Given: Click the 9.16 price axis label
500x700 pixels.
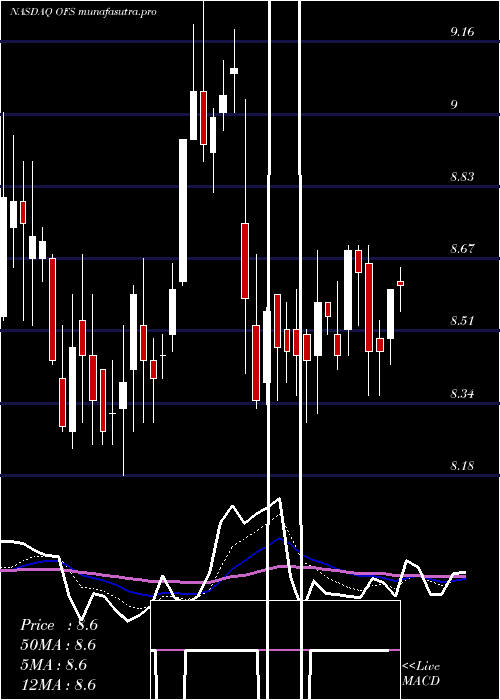Looking at the screenshot, I should pos(462,32).
